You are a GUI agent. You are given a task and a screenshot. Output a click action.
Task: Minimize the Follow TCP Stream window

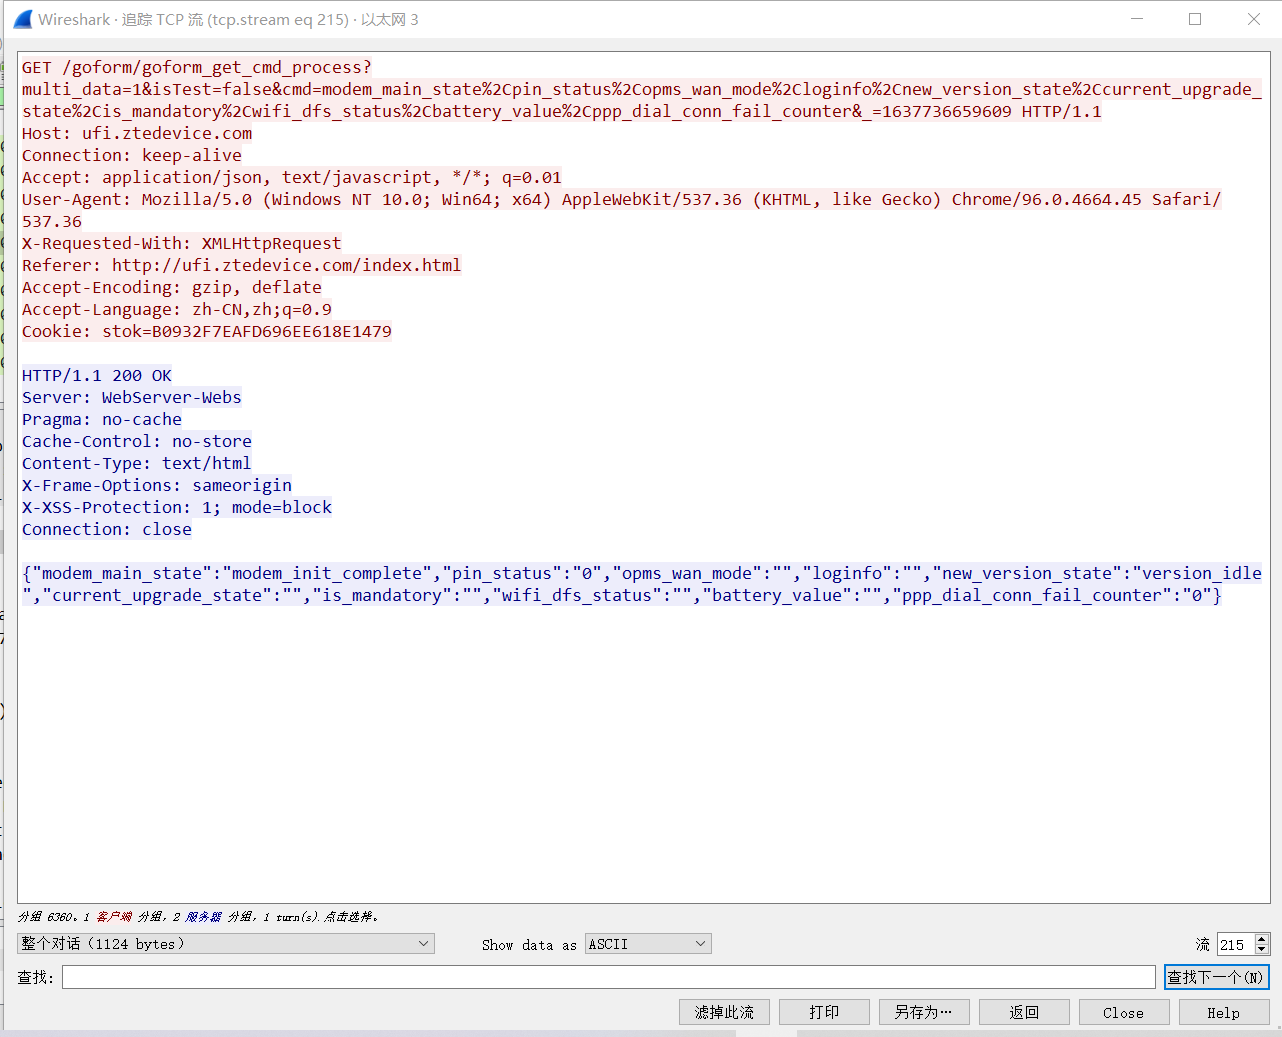click(x=1137, y=19)
